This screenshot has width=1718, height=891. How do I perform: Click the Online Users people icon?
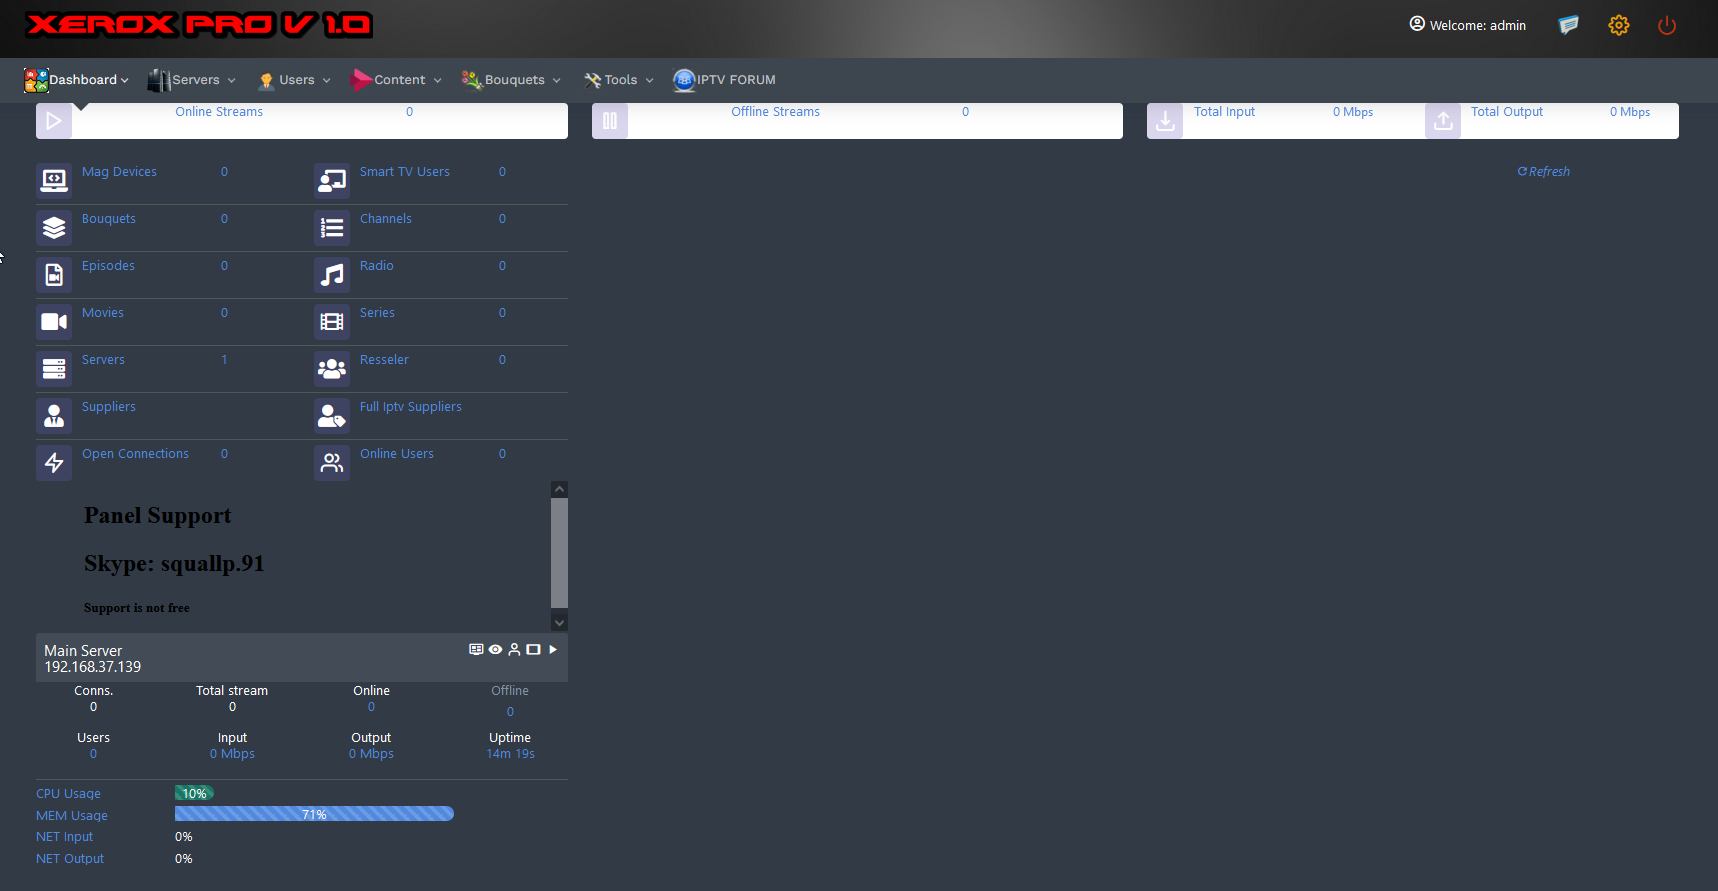point(332,463)
